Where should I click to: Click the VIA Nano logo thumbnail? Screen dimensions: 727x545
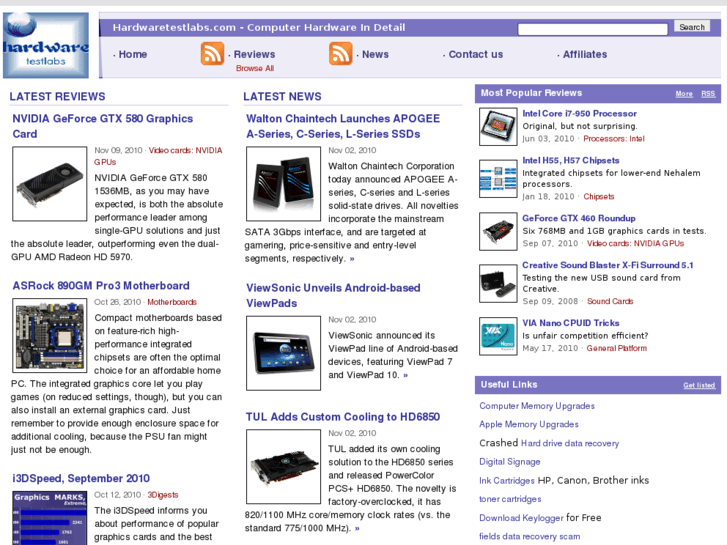pyautogui.click(x=498, y=336)
